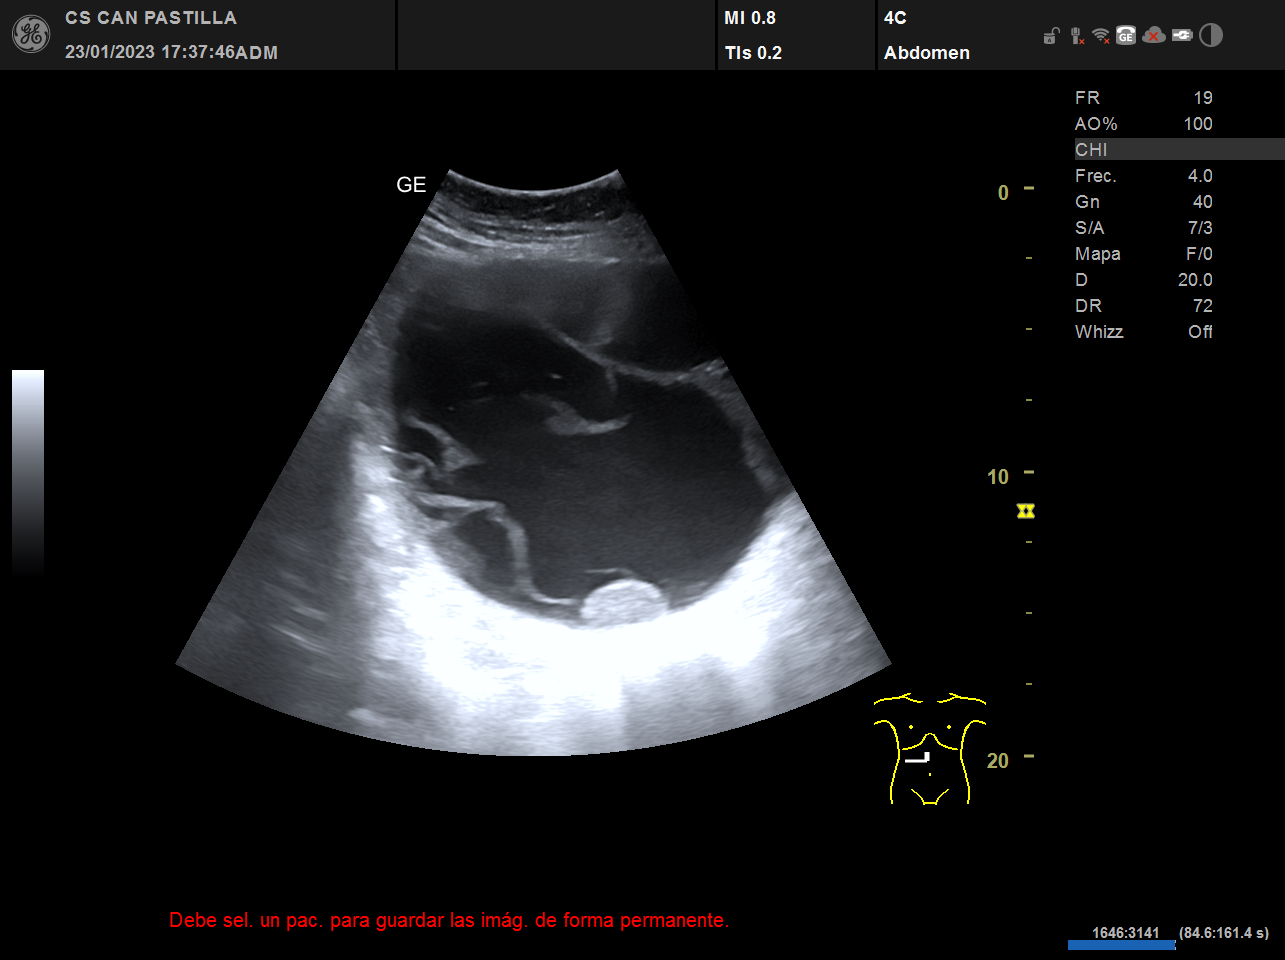Click the Wi-Fi disconnected status icon
Image resolution: width=1285 pixels, height=960 pixels.
coord(1101,36)
